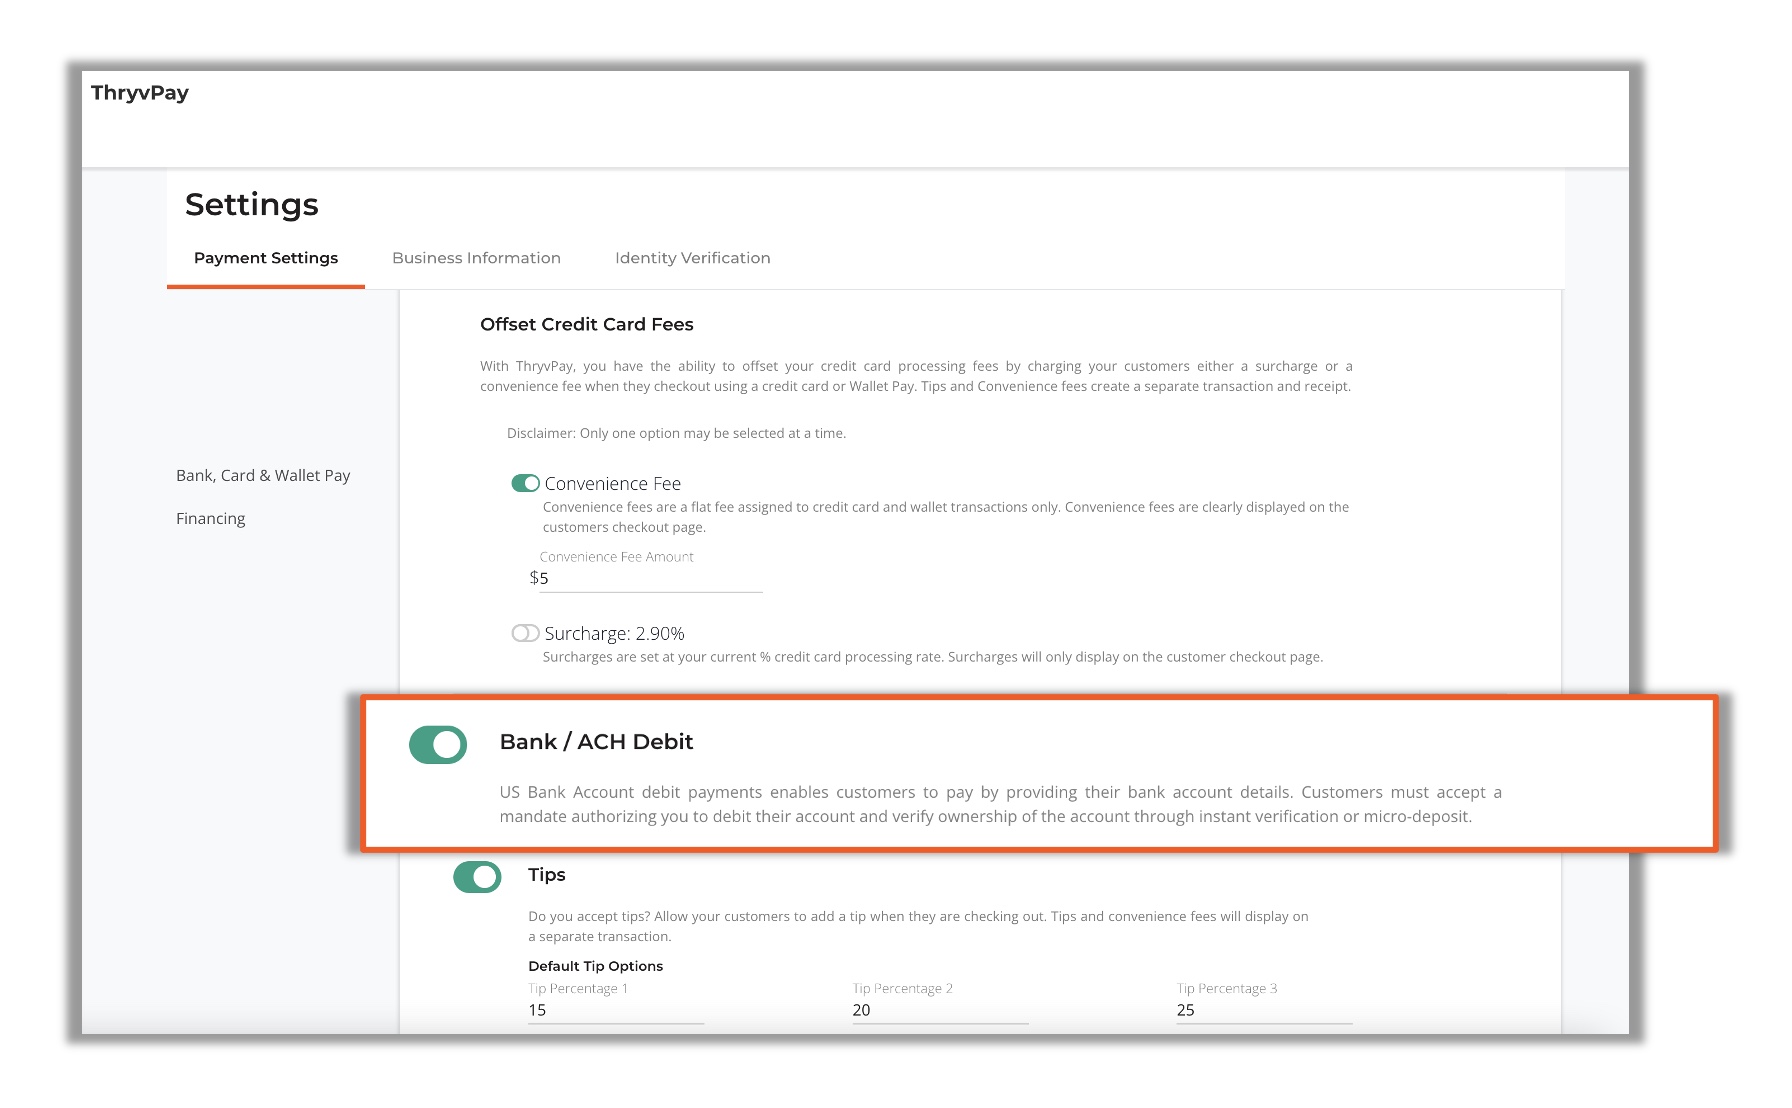The image size is (1792, 1108).
Task: Click the Bank / ACH Debit heading
Action: click(x=596, y=742)
